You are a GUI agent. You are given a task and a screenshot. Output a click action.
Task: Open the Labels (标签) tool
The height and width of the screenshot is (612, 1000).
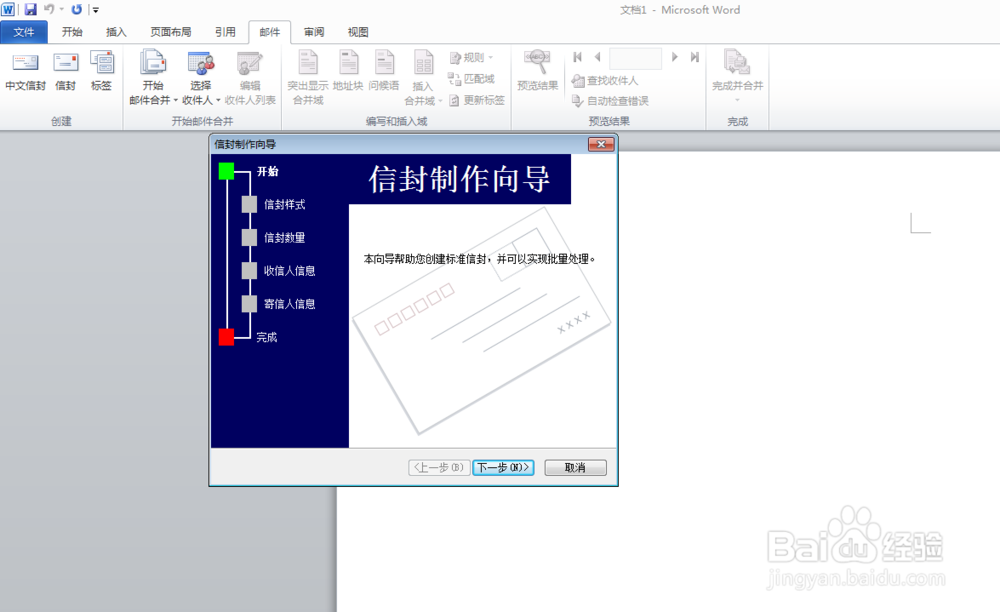(101, 71)
